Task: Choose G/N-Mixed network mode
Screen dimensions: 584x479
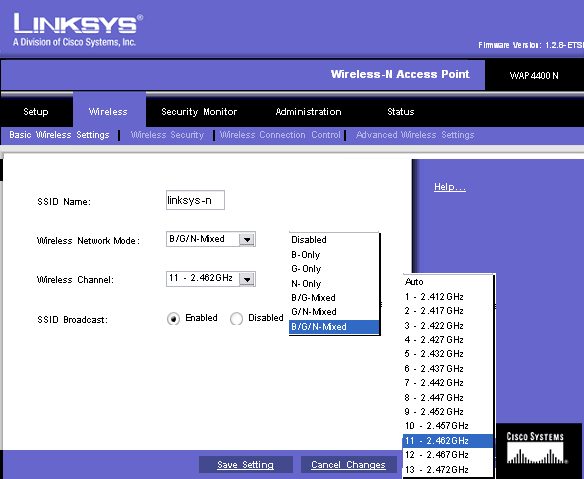Action: [x=334, y=312]
